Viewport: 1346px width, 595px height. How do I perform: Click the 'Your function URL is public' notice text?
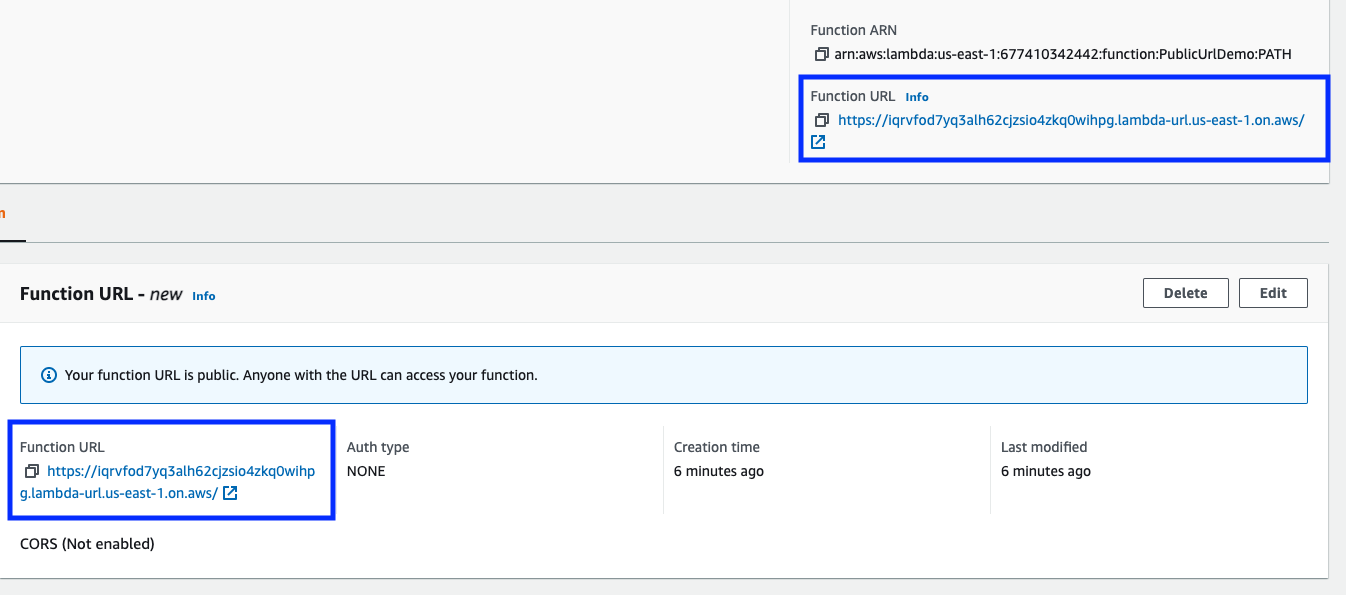tap(301, 375)
